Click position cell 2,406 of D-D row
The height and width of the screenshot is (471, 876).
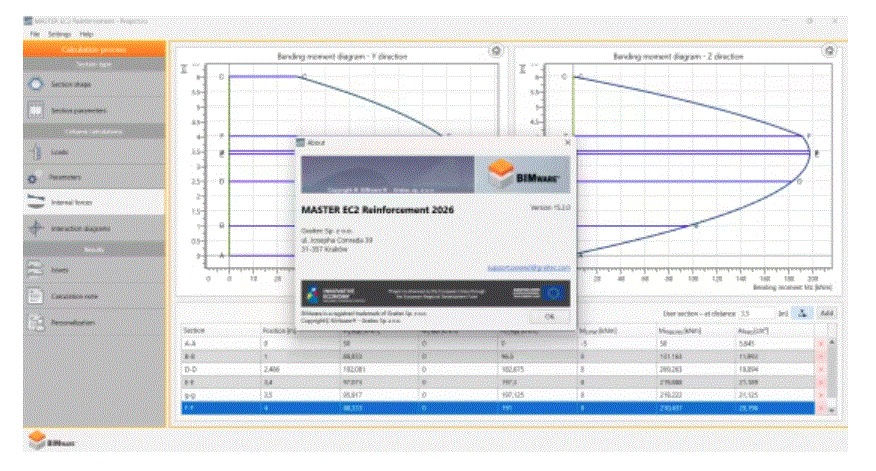[301, 369]
